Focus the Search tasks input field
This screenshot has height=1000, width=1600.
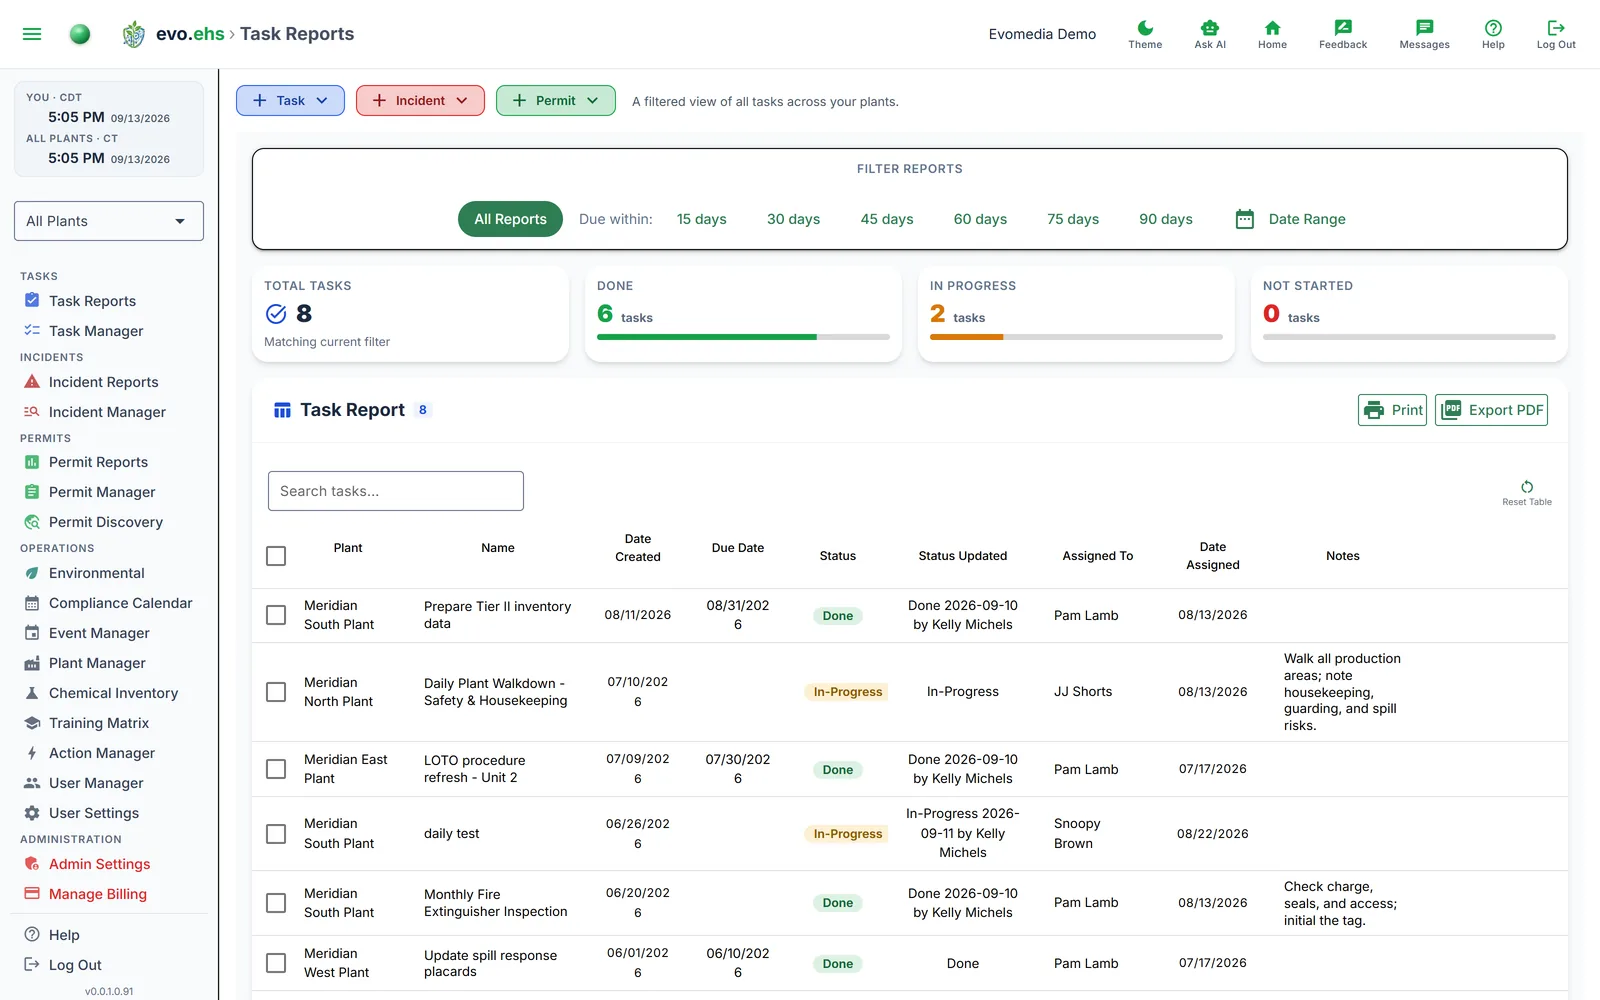point(396,491)
